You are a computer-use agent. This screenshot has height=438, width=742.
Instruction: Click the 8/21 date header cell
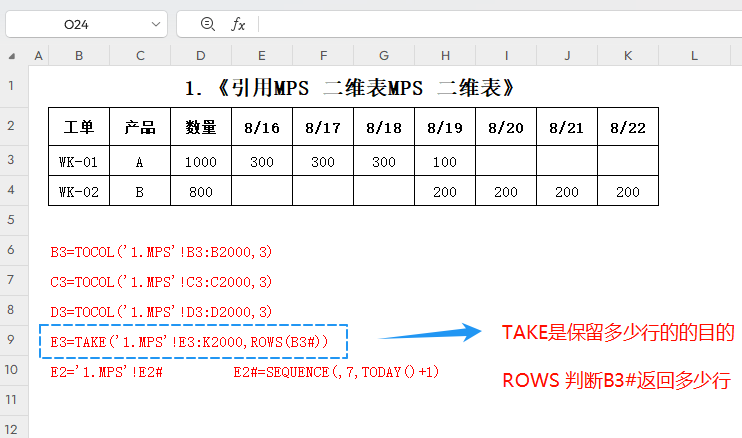point(567,127)
